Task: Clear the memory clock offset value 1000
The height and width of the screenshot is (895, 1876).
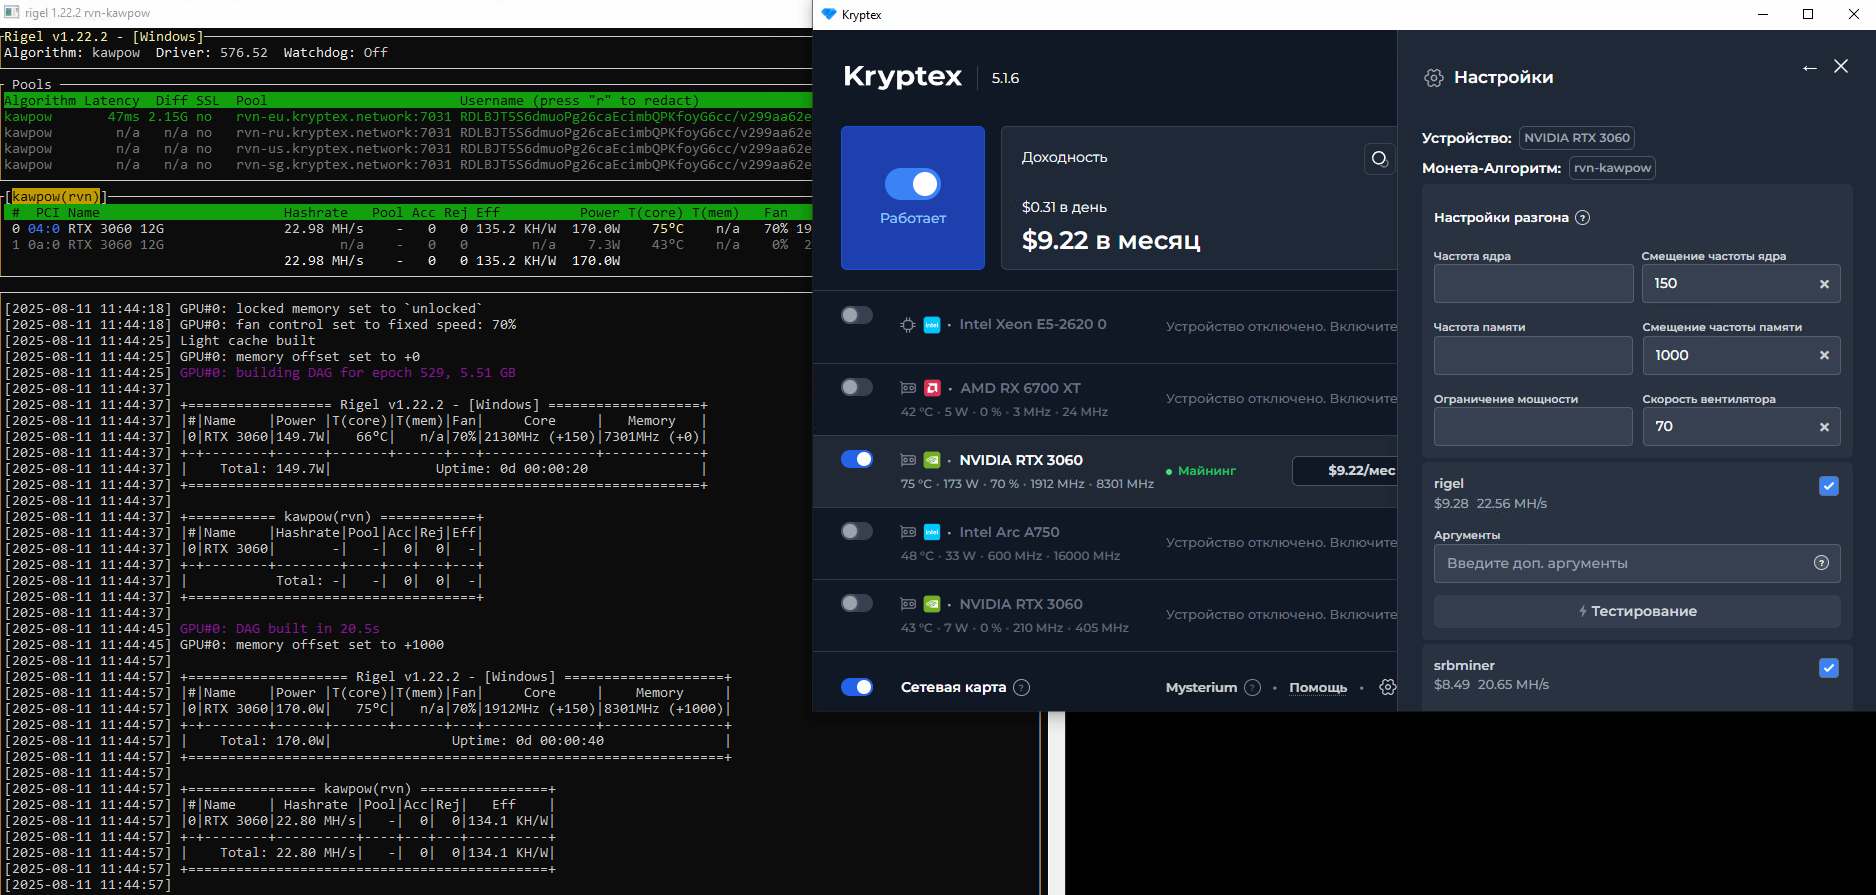Action: (1824, 356)
